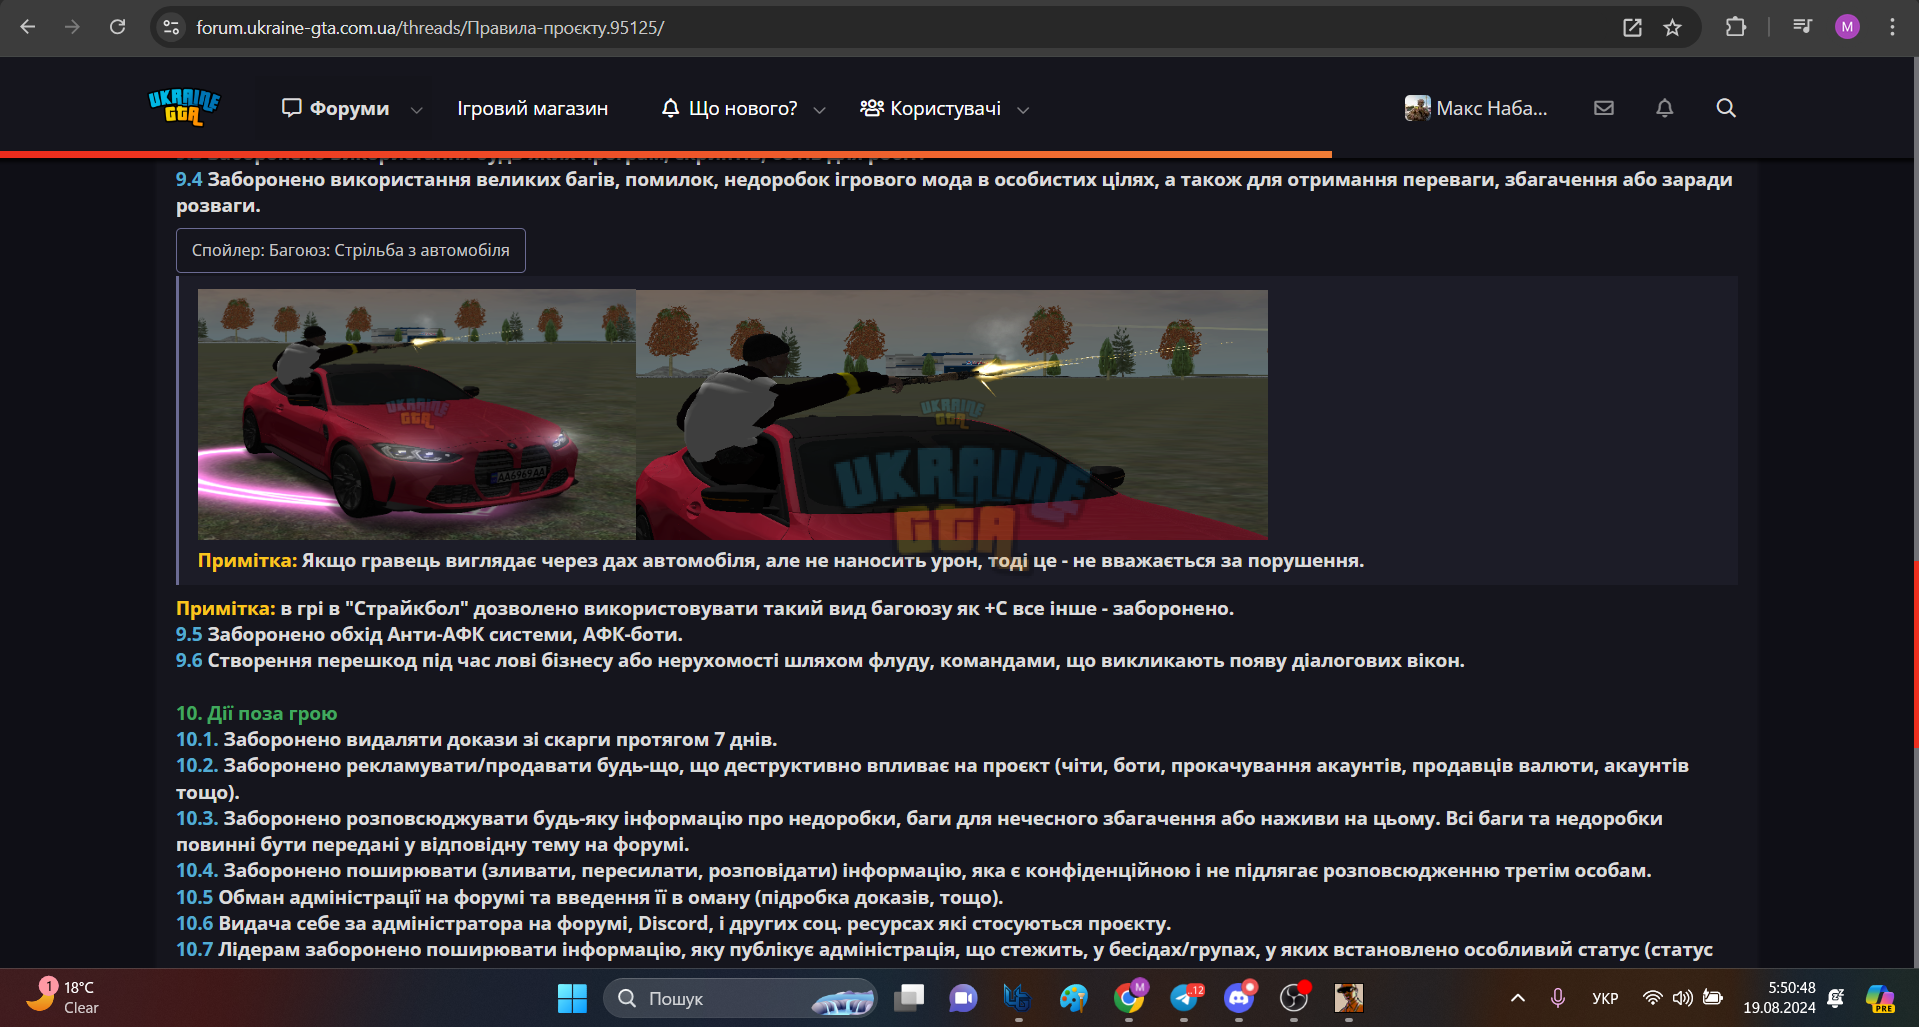The height and width of the screenshot is (1027, 1919).
Task: Open Copilot preview icon in taskbar
Action: tap(1880, 998)
